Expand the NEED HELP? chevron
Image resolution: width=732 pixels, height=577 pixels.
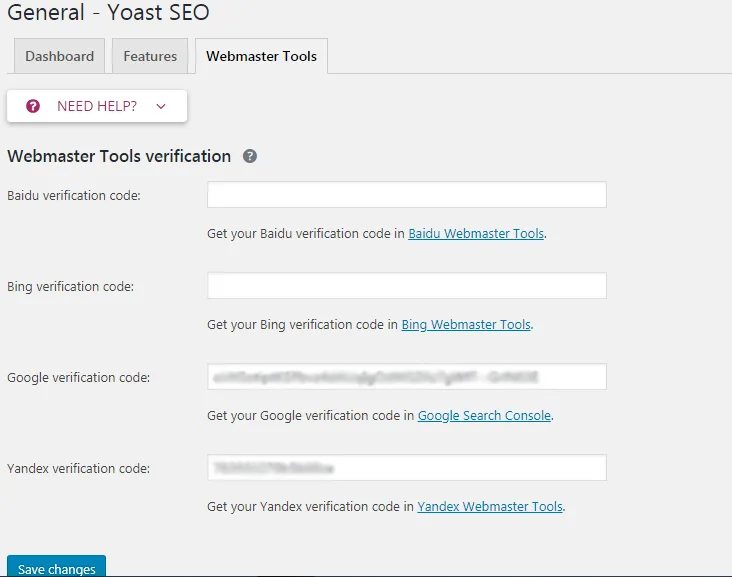[x=161, y=106]
